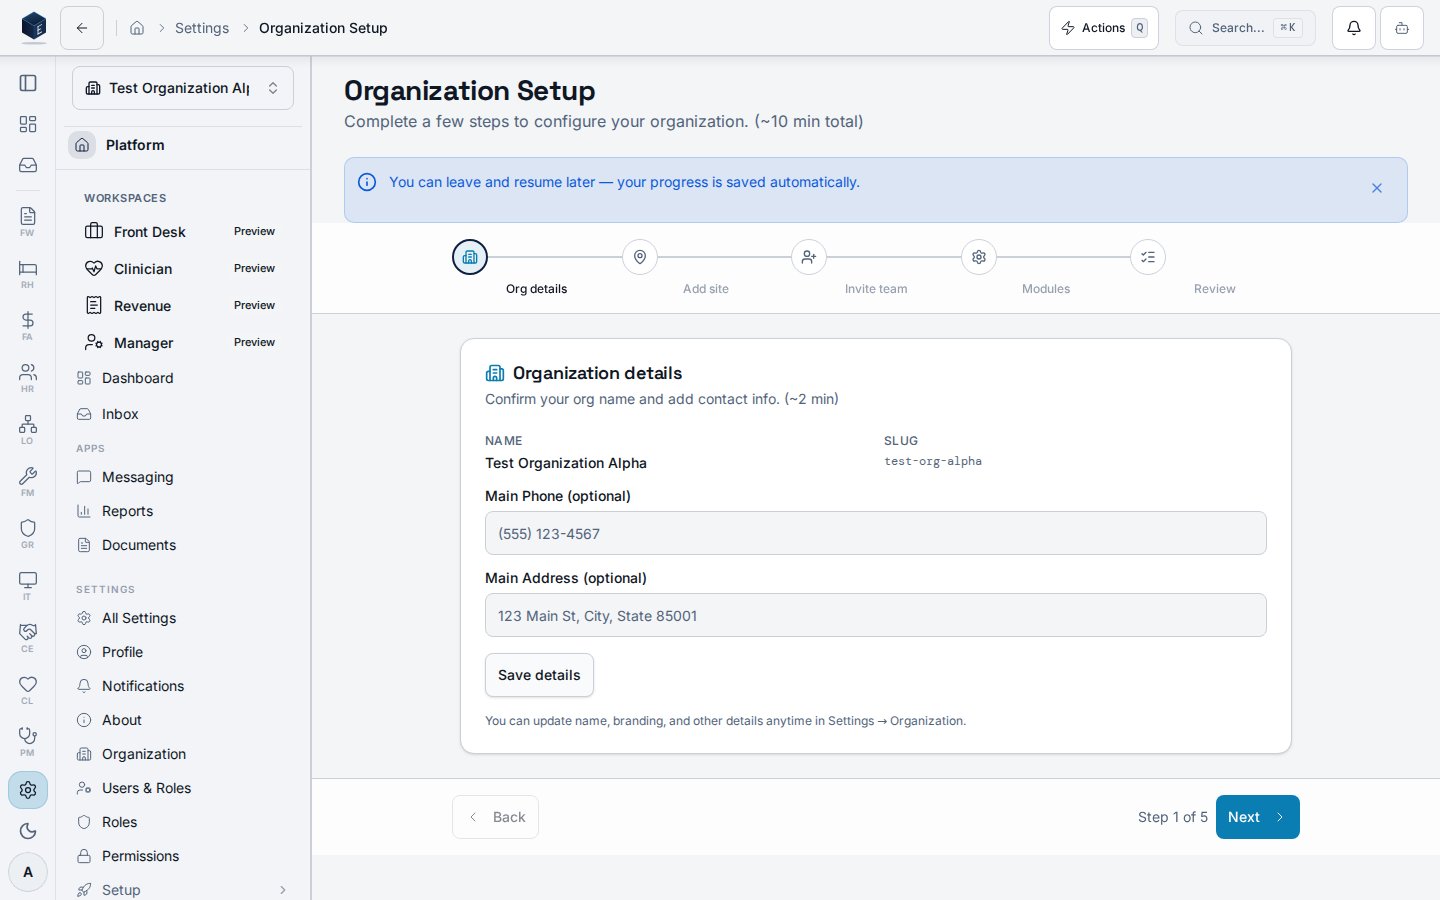The width and height of the screenshot is (1440, 900).
Task: Open the Front Desk workspace
Action: [183, 231]
